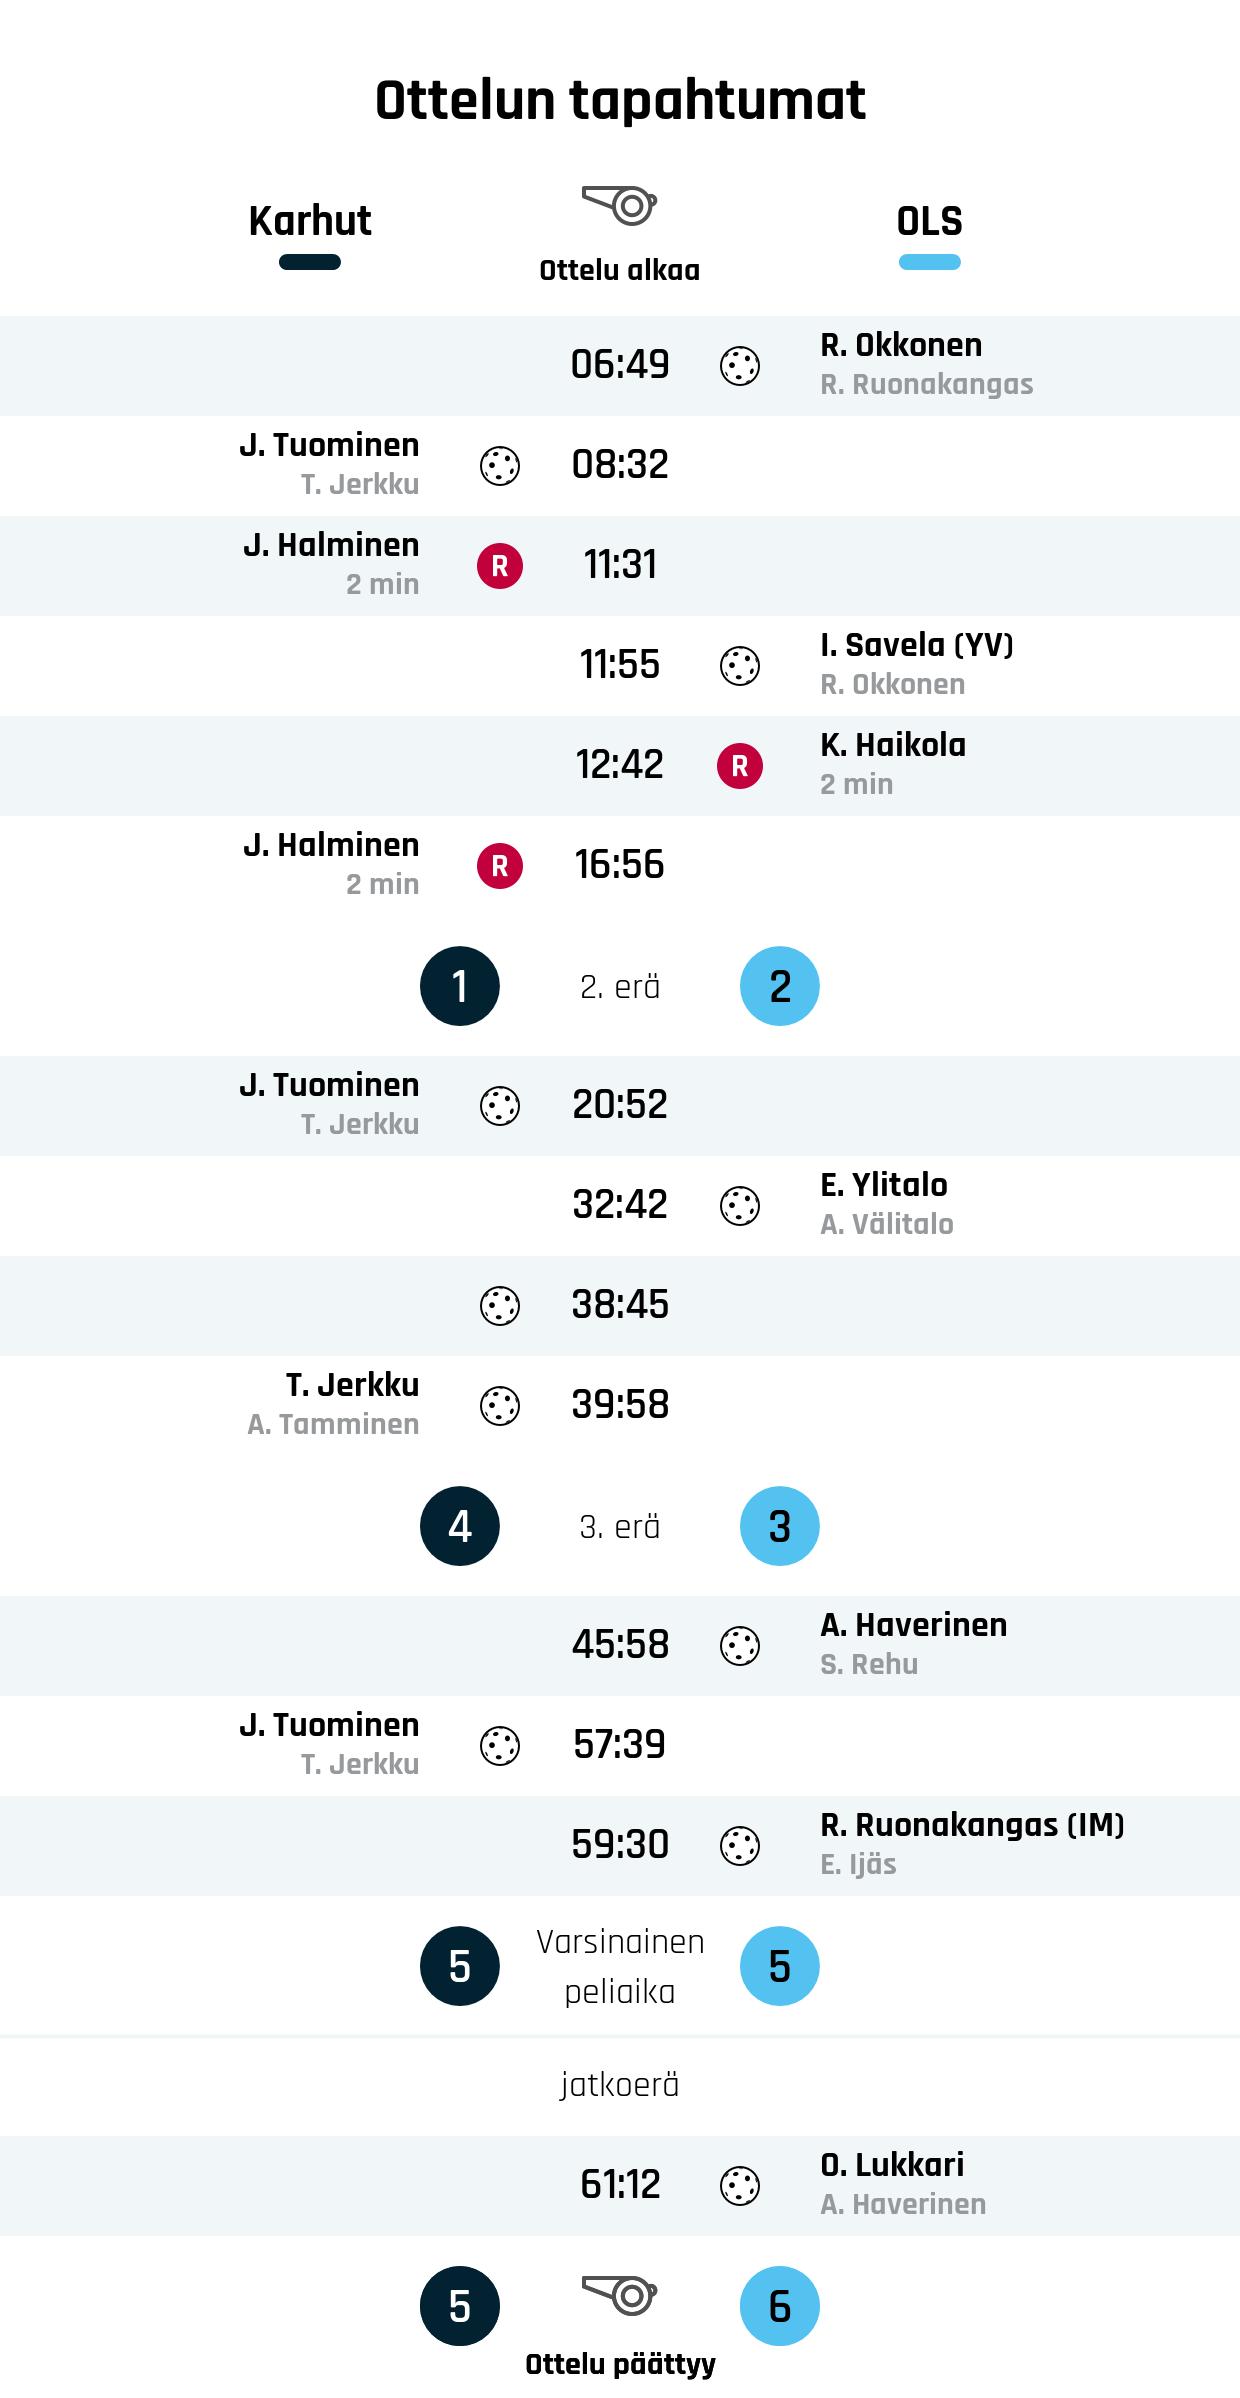The image size is (1240, 2398).
Task: Click the goal ball icon at 11:55
Action: click(740, 665)
